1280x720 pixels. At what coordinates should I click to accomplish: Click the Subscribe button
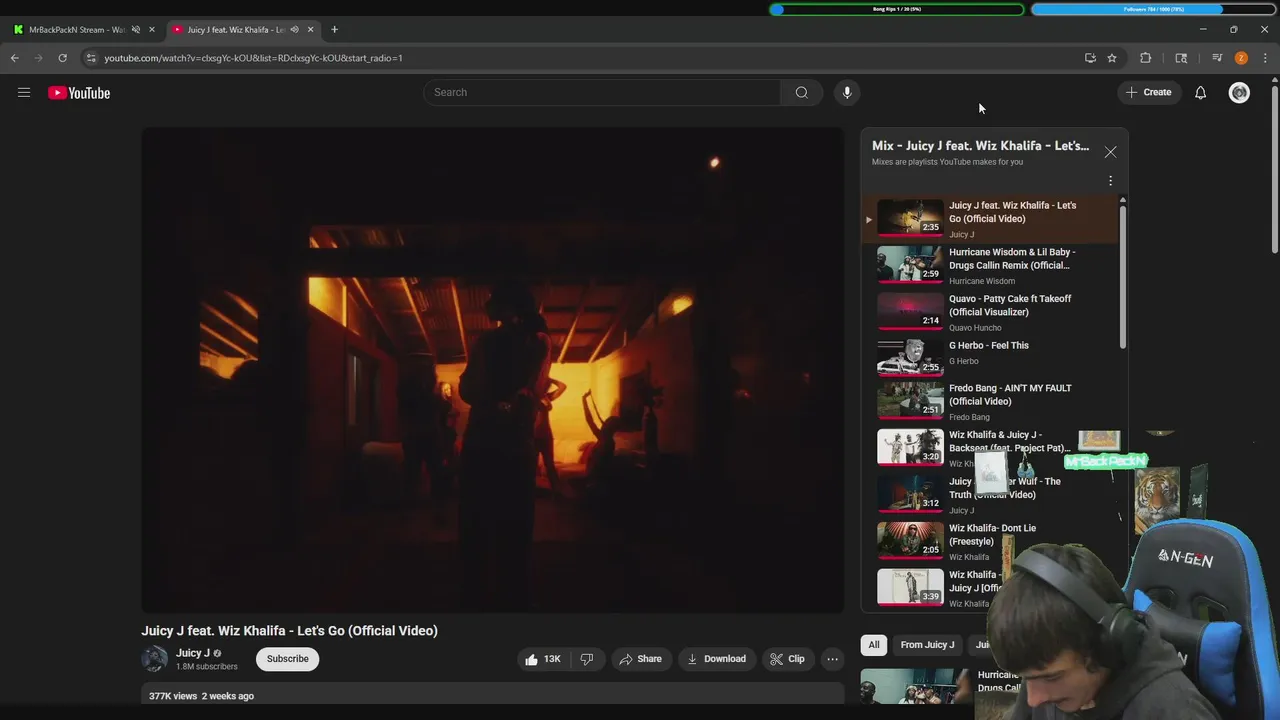pyautogui.click(x=287, y=659)
